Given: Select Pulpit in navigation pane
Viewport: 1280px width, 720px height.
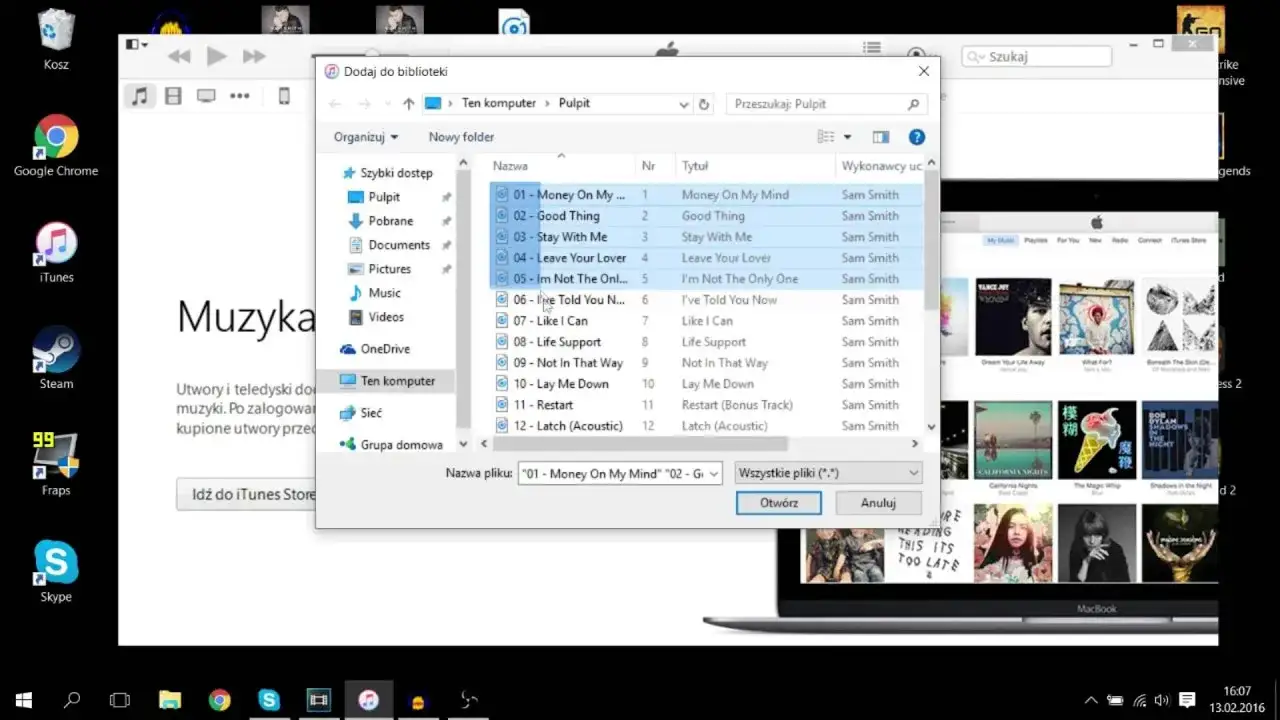Looking at the screenshot, I should click(x=384, y=197).
